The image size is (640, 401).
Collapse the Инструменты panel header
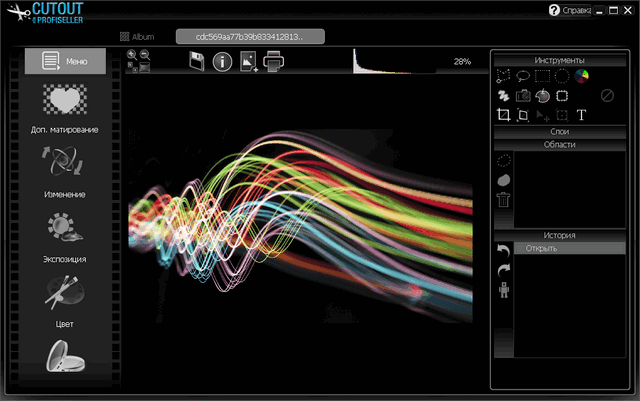(x=560, y=61)
